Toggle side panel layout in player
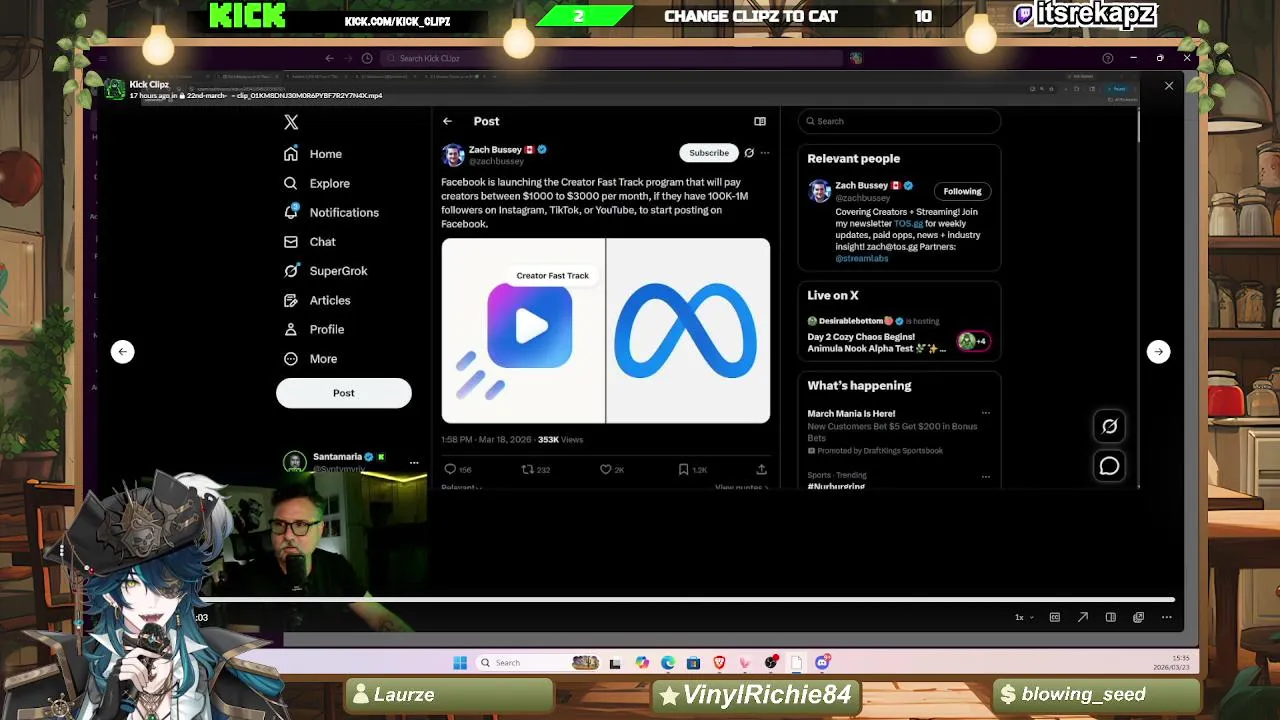1280x720 pixels. (1110, 617)
